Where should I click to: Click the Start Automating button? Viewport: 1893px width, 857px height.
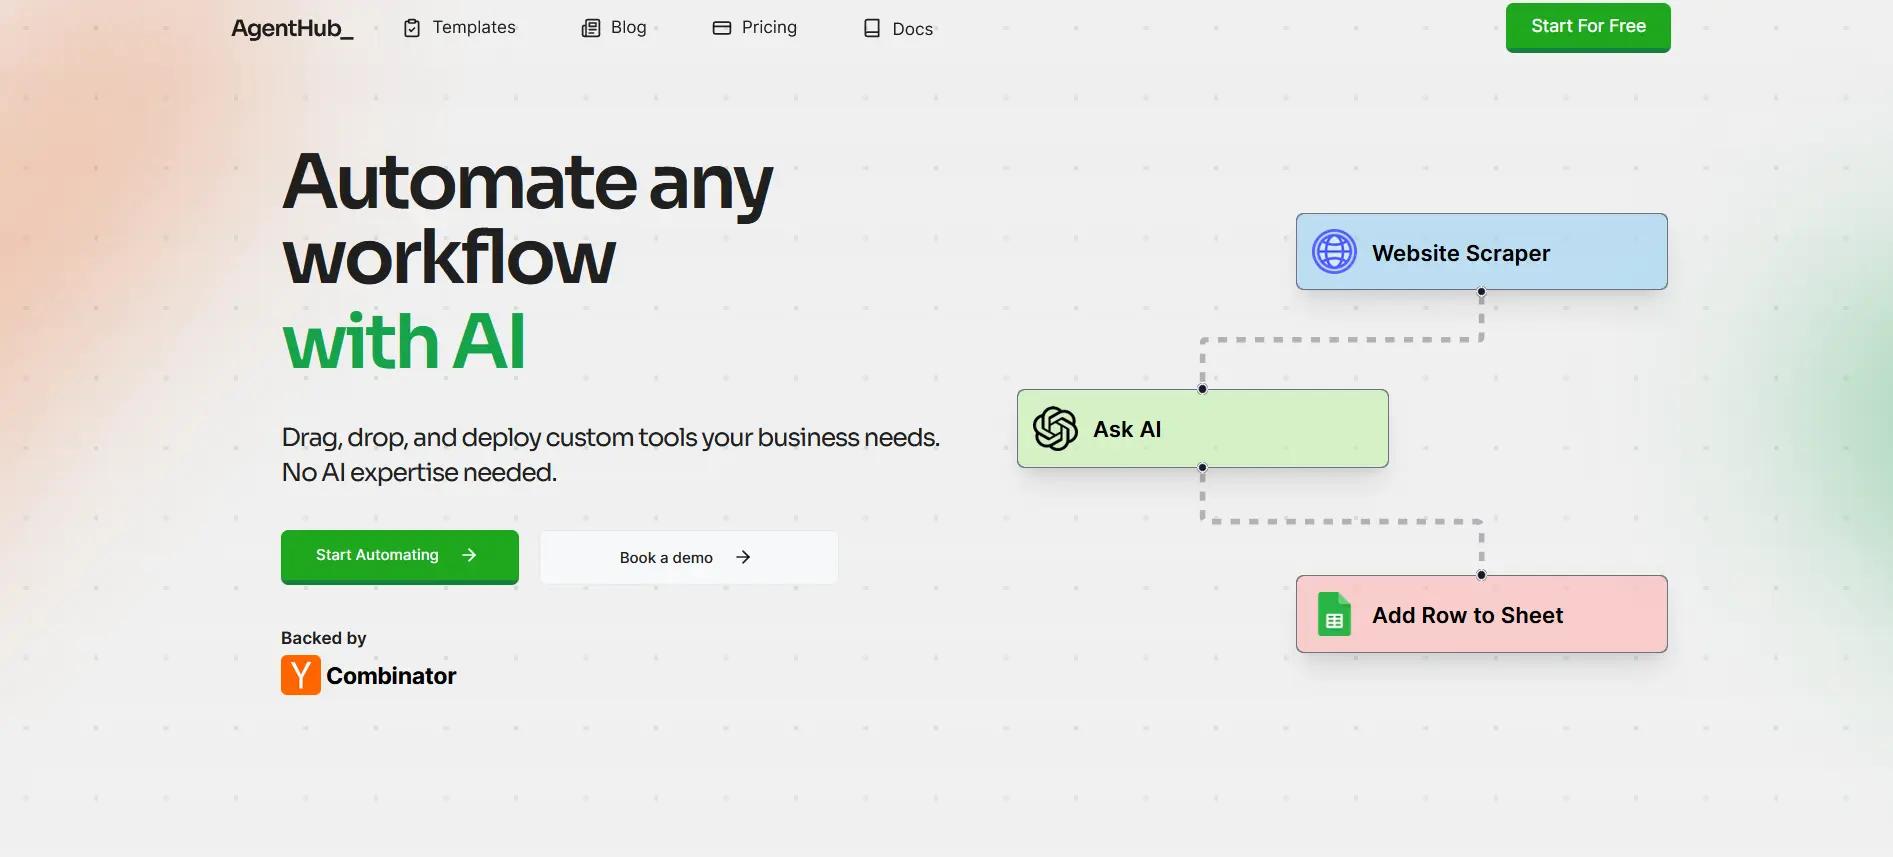click(400, 556)
